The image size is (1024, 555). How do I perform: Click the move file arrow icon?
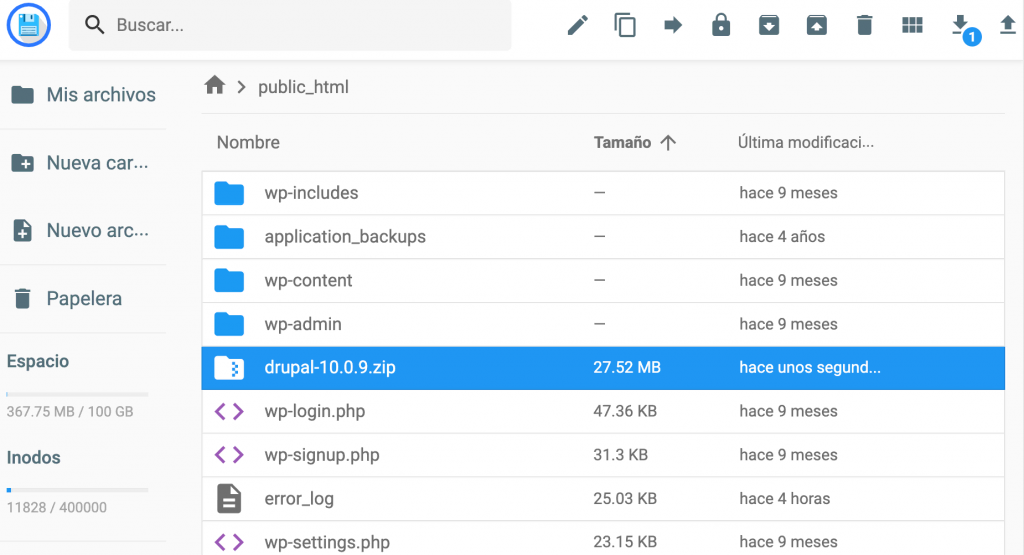pos(673,25)
